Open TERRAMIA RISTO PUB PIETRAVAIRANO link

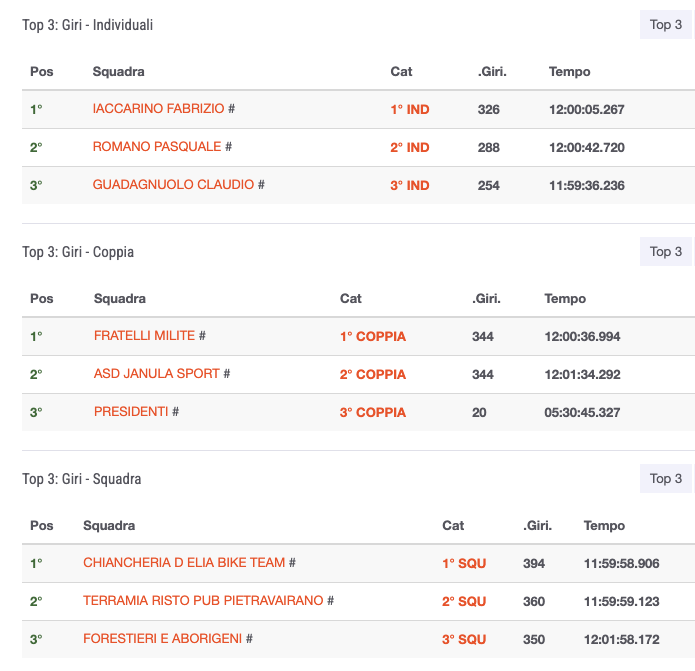point(203,601)
